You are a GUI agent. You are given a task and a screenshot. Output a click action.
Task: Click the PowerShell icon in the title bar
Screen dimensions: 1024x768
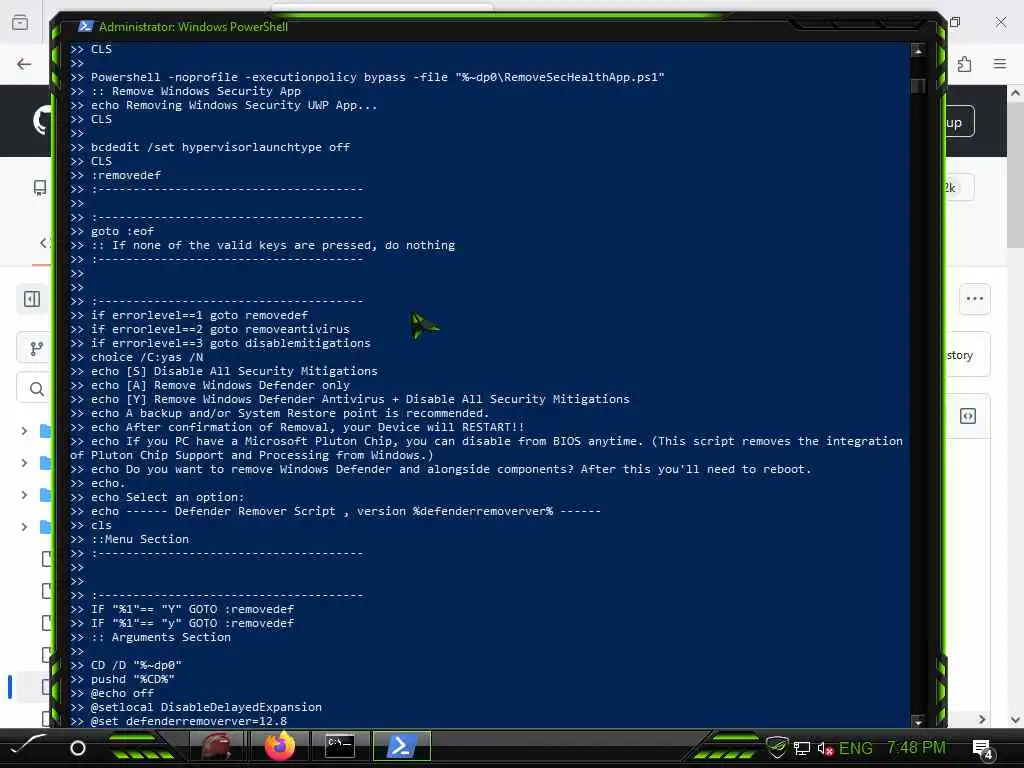tap(86, 26)
